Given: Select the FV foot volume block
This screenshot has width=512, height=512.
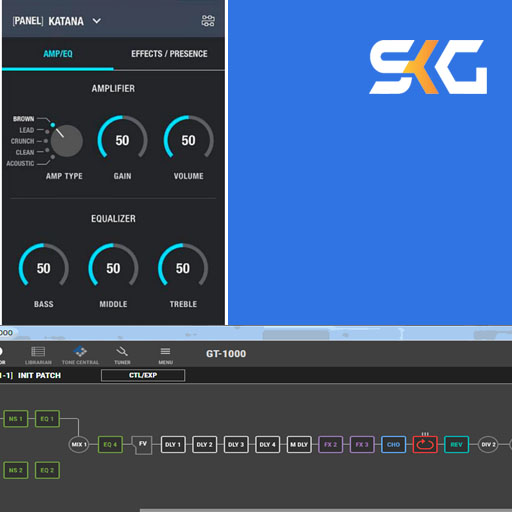Looking at the screenshot, I should pos(142,445).
